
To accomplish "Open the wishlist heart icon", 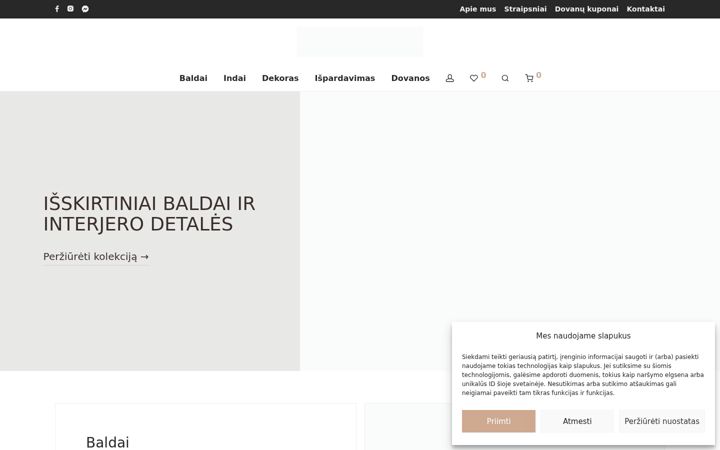I will click(474, 79).
